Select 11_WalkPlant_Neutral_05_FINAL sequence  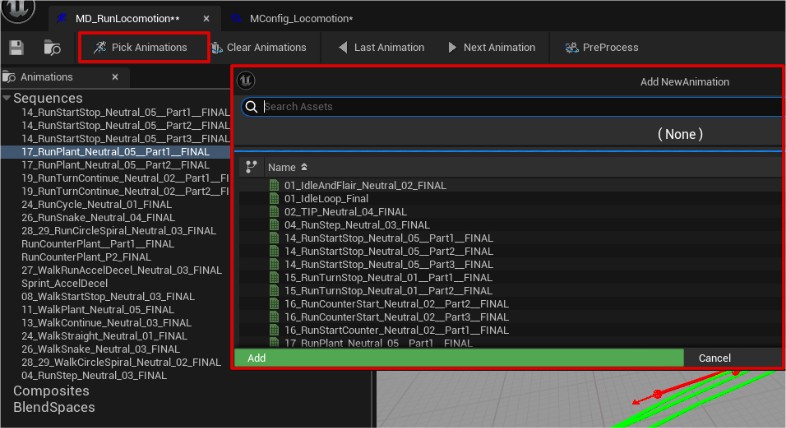coord(98,310)
